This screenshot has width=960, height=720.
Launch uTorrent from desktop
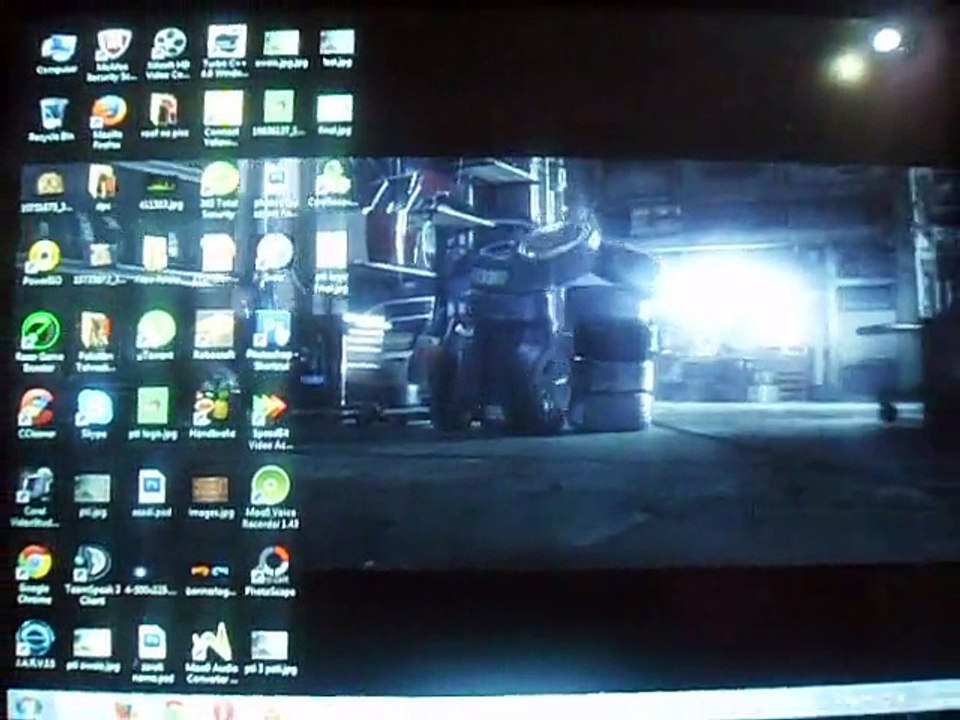tap(156, 334)
